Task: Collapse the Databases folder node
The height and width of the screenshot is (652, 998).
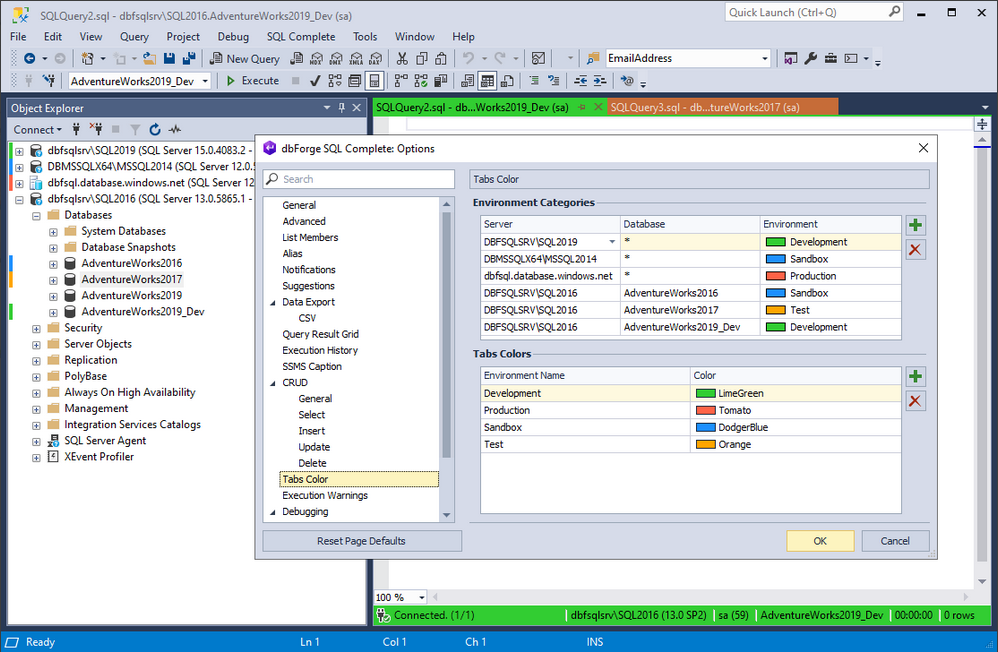Action: [x=36, y=216]
